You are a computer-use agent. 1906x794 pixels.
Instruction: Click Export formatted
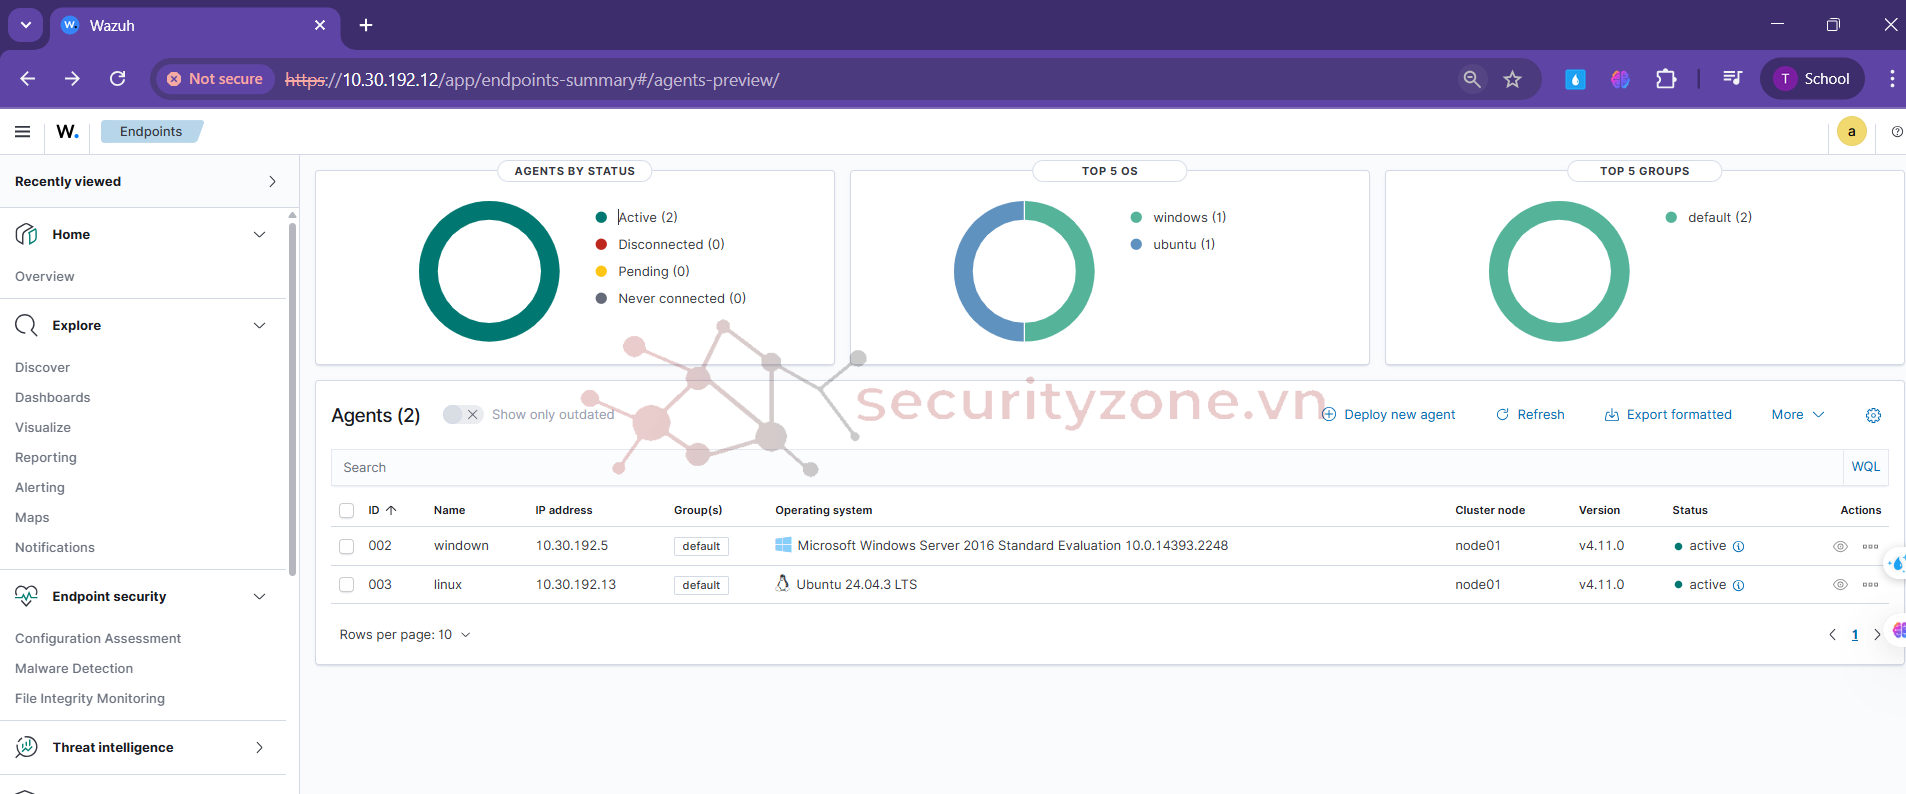coord(1668,415)
